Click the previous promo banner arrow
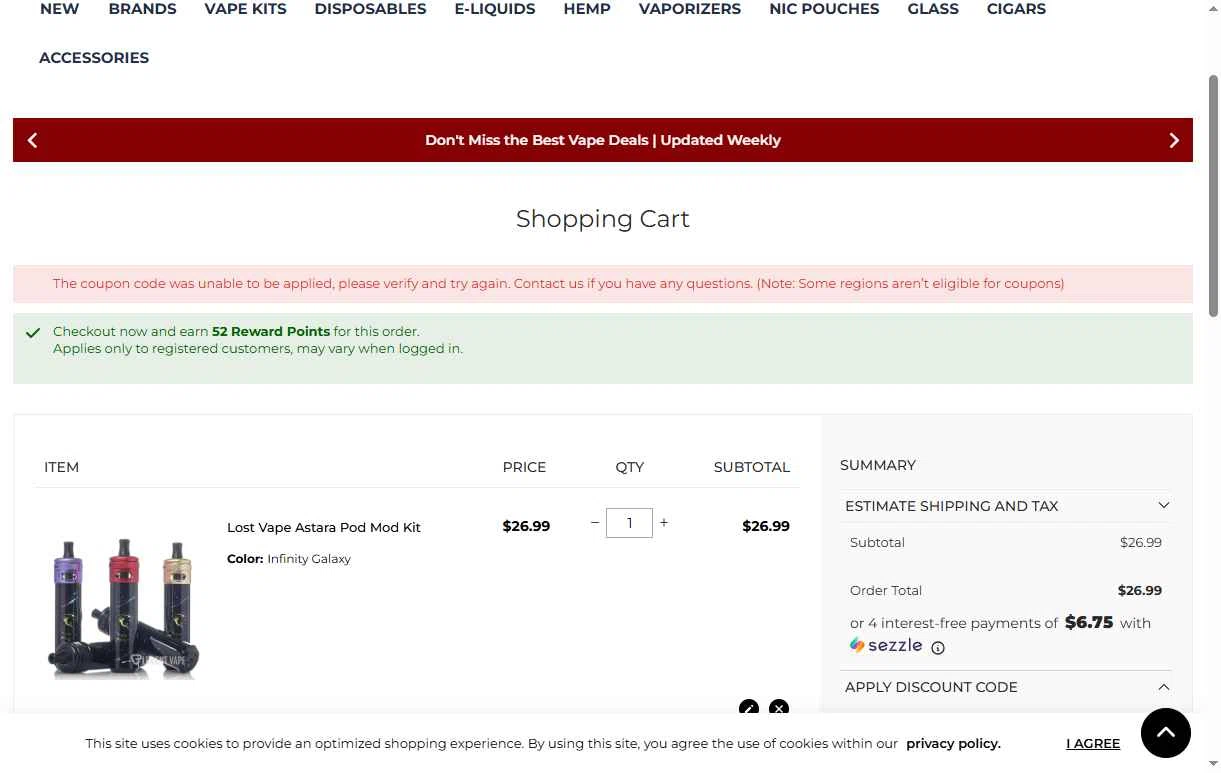The width and height of the screenshot is (1221, 773). pos(32,140)
